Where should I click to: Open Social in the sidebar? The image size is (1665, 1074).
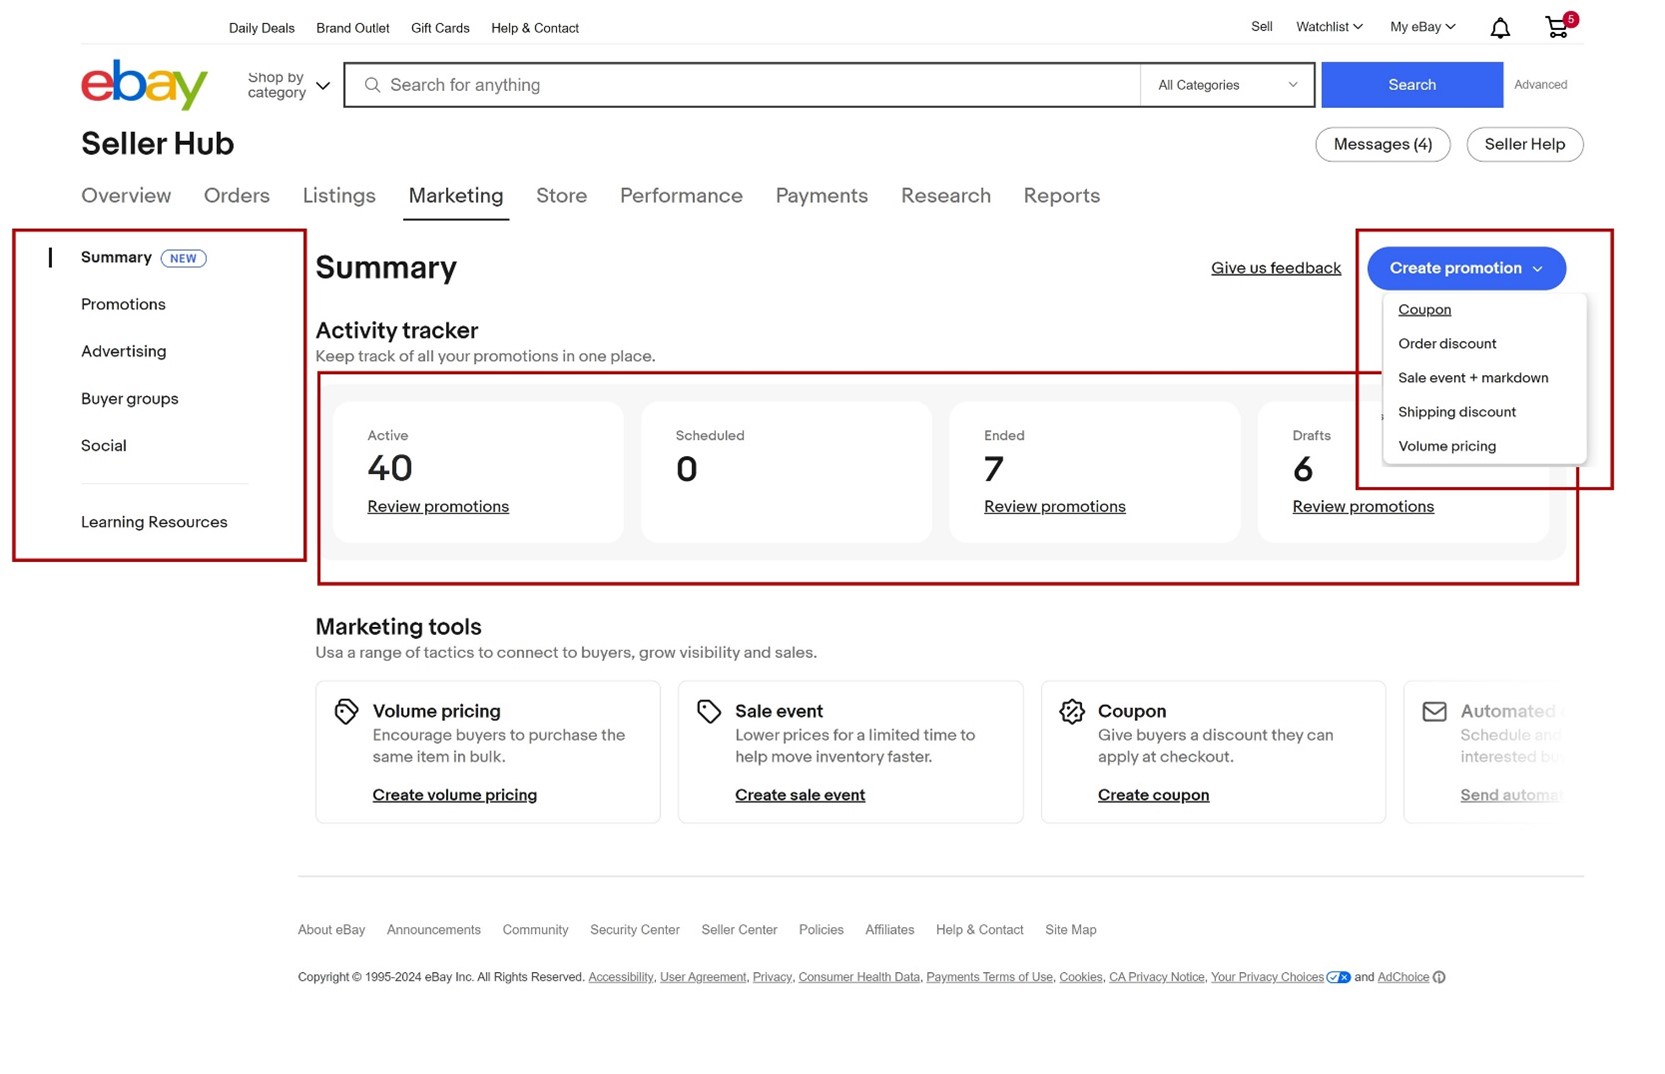(x=104, y=446)
